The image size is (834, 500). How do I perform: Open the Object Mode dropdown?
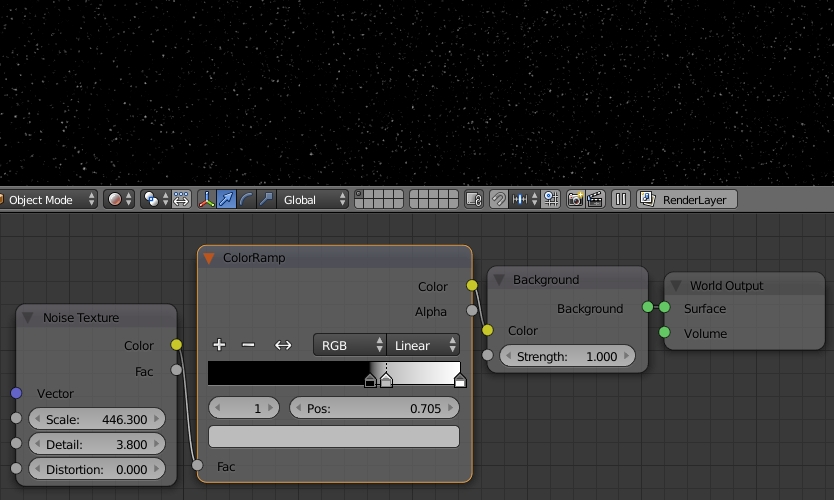(x=48, y=199)
